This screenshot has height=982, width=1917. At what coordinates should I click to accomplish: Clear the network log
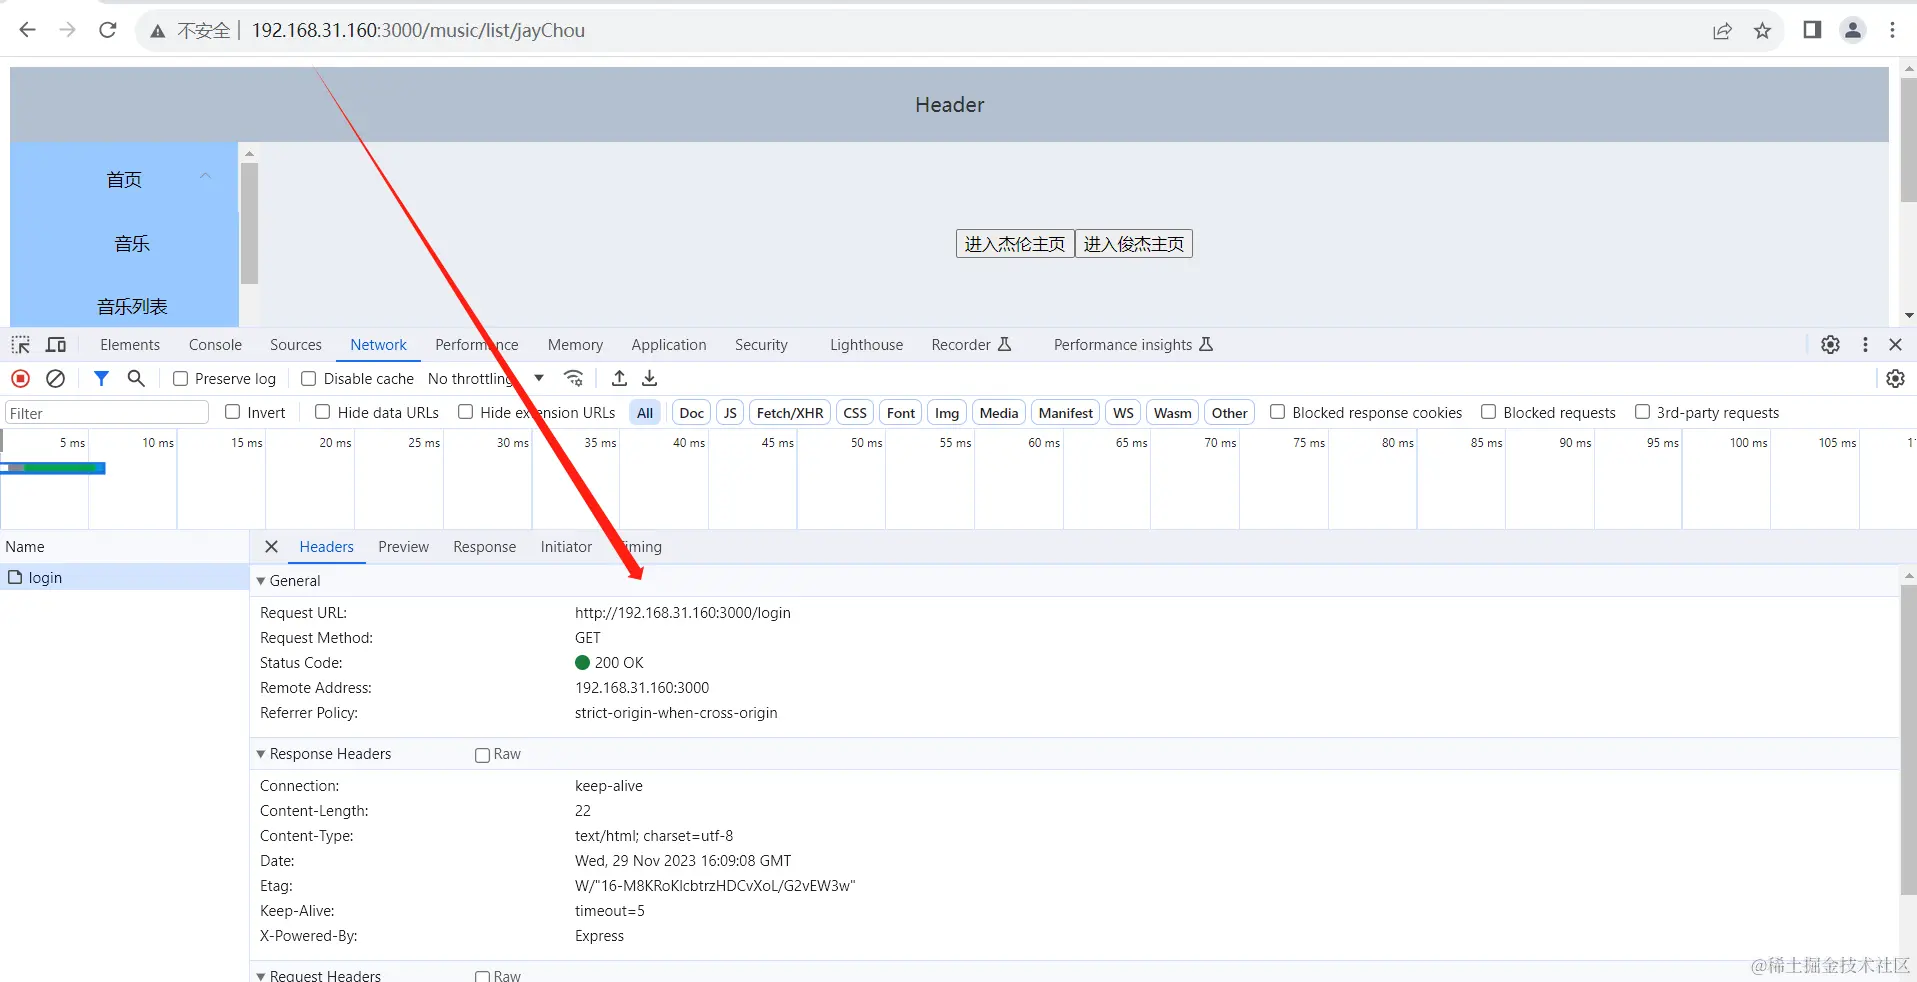coord(56,379)
